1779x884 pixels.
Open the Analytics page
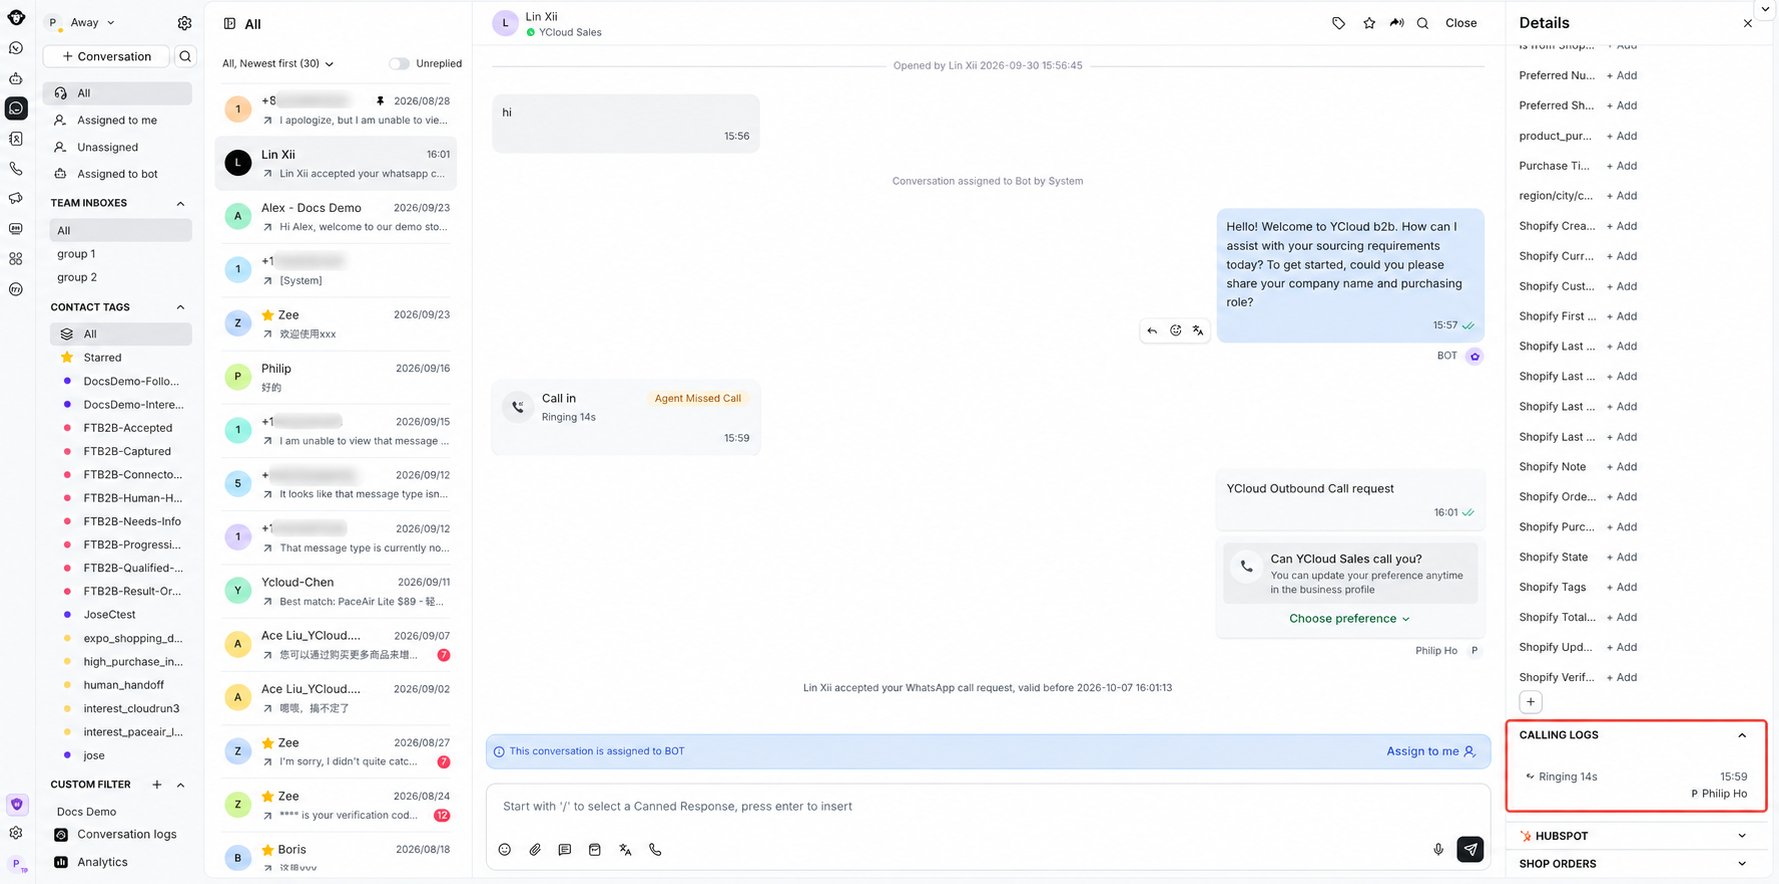tap(92, 863)
